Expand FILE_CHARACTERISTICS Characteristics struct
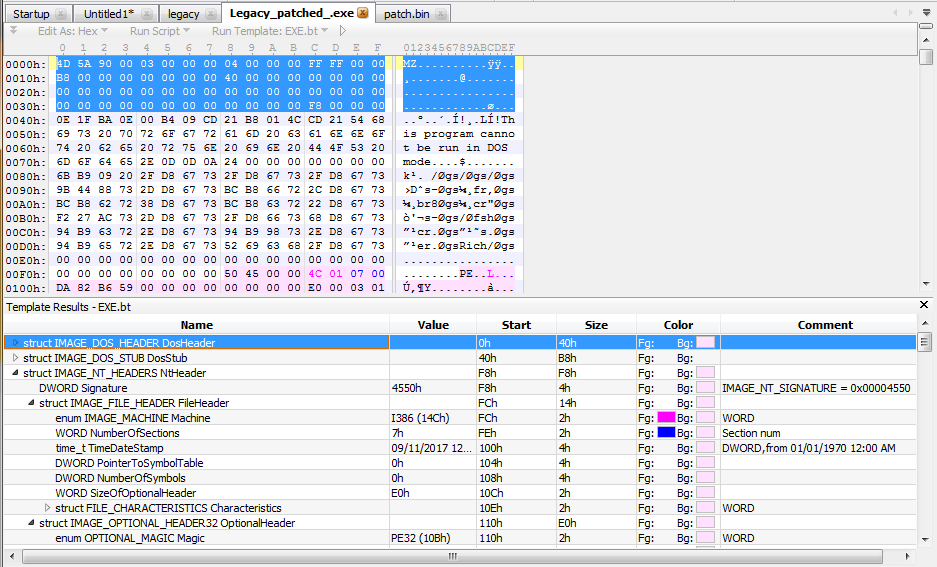This screenshot has width=937, height=567. 46,508
